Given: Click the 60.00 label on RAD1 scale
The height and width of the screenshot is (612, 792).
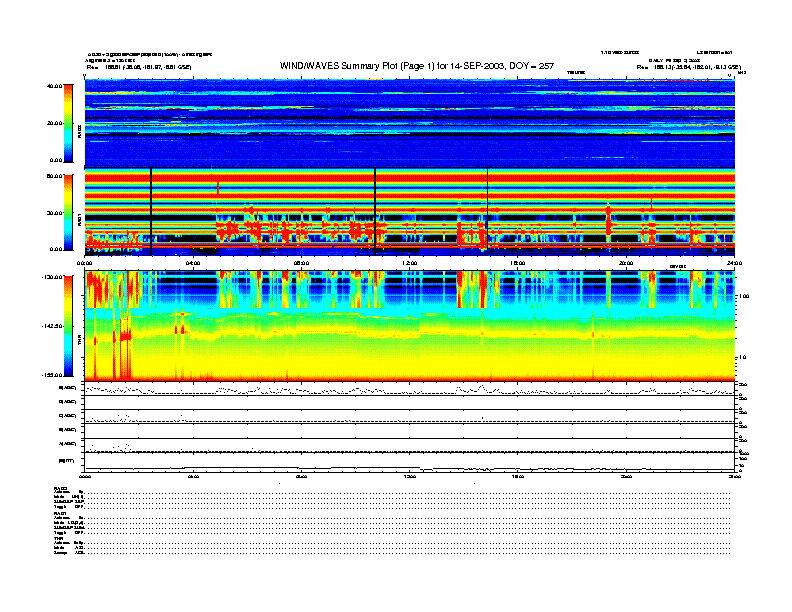Looking at the screenshot, I should tap(55, 176).
